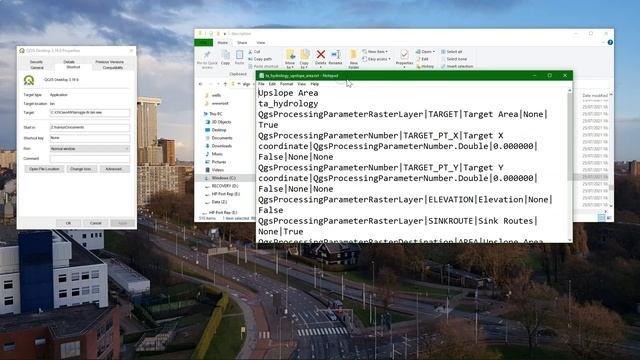Screen dimensions: 640x360
Task: Open Notepad's Help menu
Action: pyautogui.click(x=315, y=84)
